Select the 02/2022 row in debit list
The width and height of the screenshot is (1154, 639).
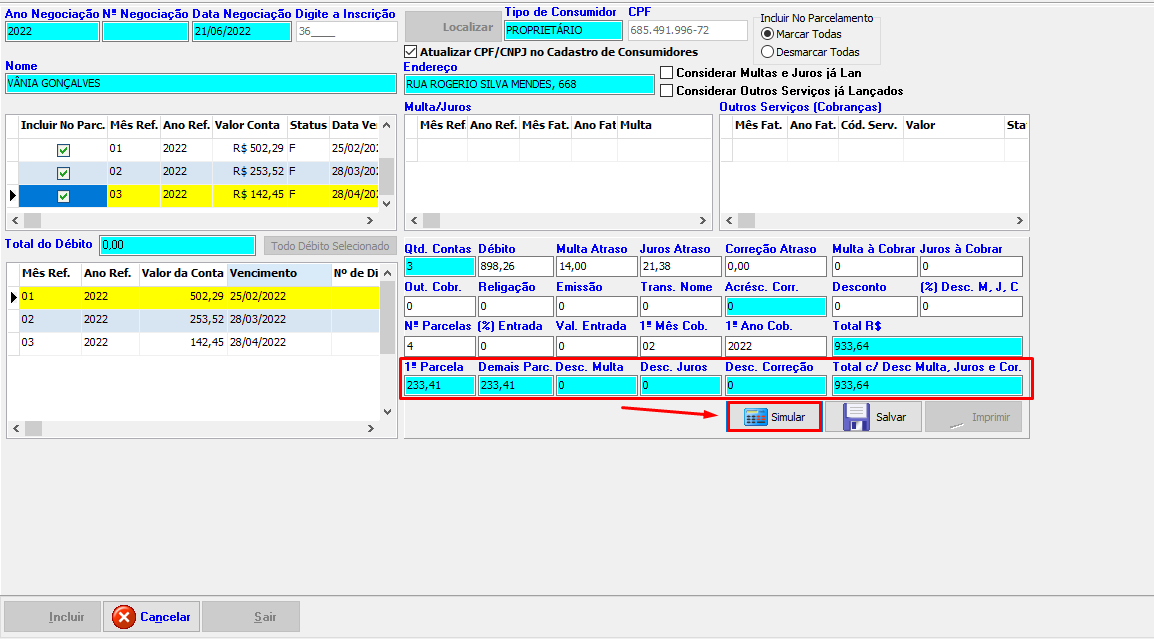coord(150,319)
